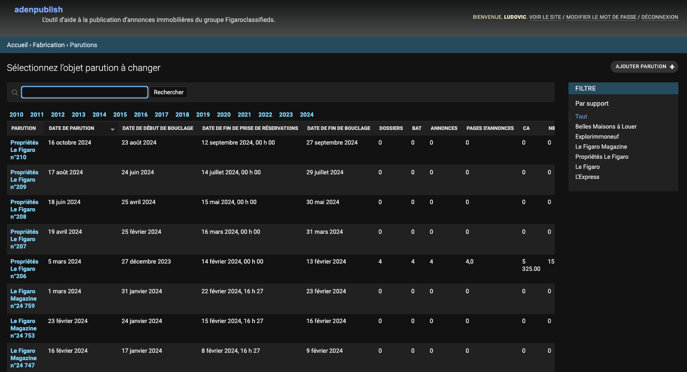Sort by Date de fin de bouclage
This screenshot has width=687, height=372.
click(339, 128)
